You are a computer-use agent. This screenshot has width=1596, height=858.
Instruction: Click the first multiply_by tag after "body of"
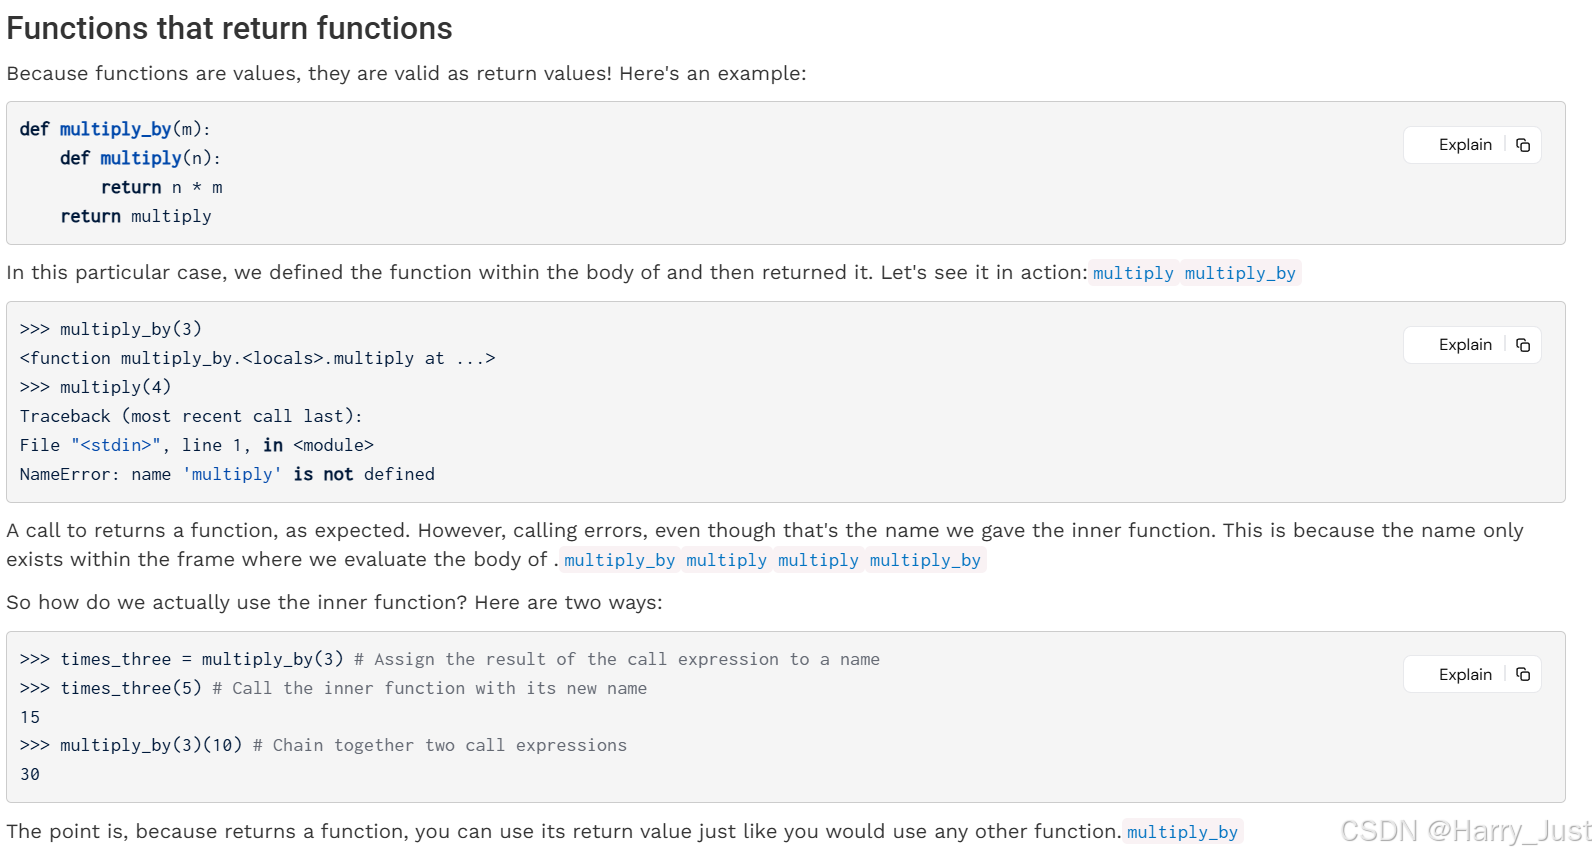pyautogui.click(x=619, y=560)
